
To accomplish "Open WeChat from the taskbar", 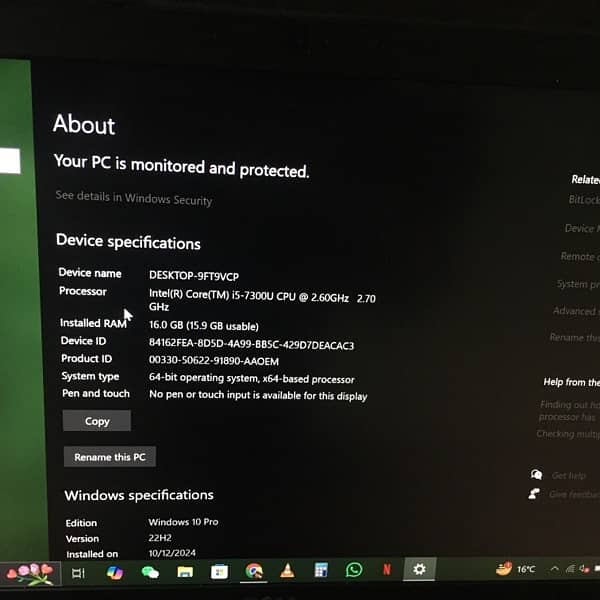I will tap(150, 573).
